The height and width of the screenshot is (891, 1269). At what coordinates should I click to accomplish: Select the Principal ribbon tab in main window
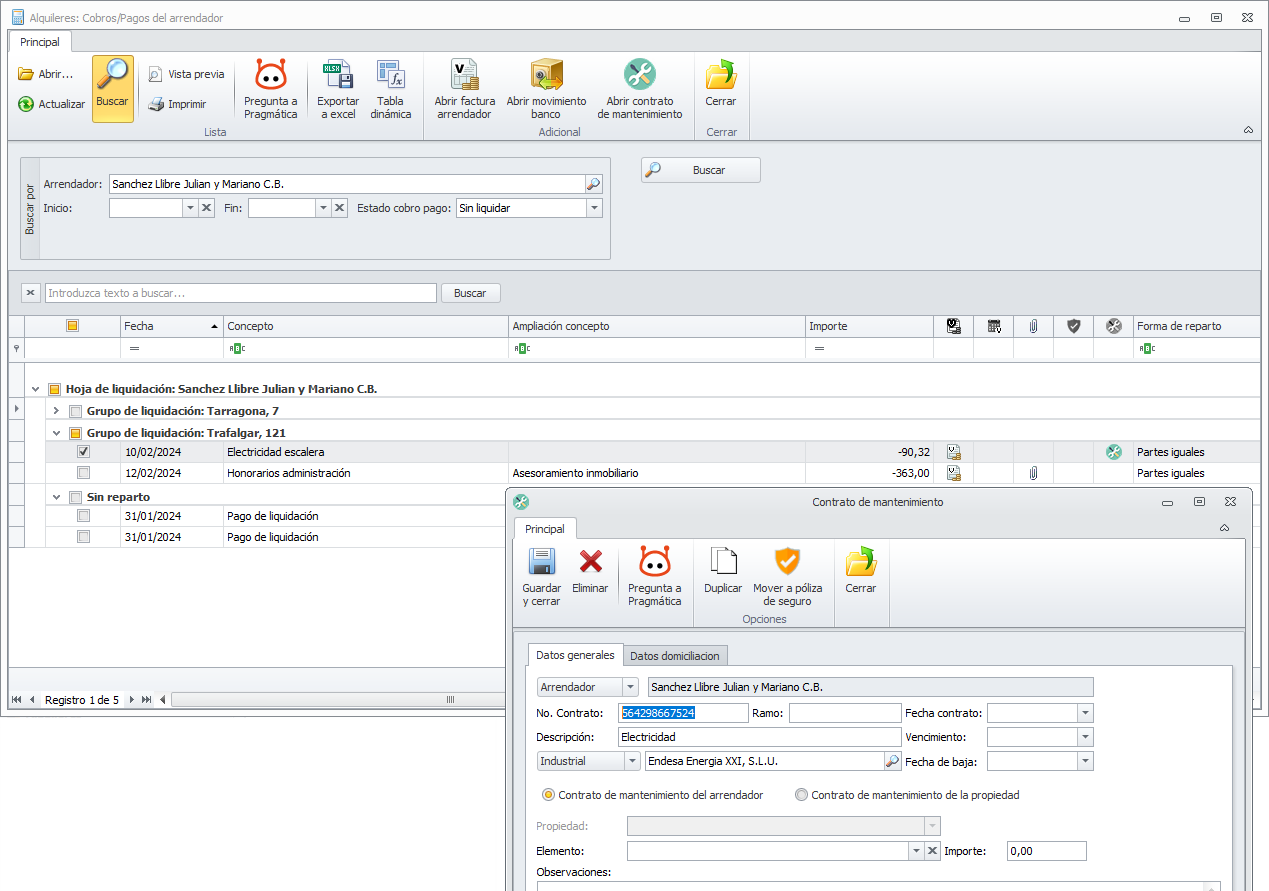(40, 42)
